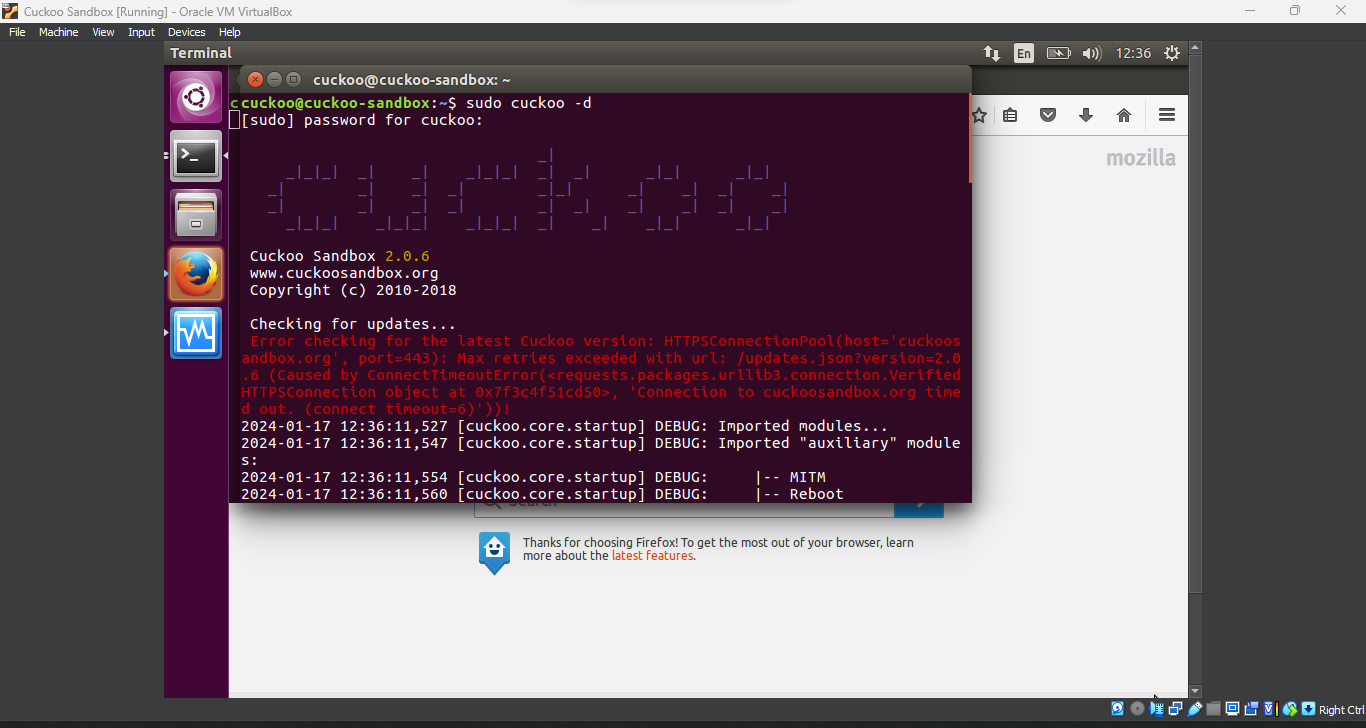Click the Pocket icon in Firefox

click(1048, 115)
